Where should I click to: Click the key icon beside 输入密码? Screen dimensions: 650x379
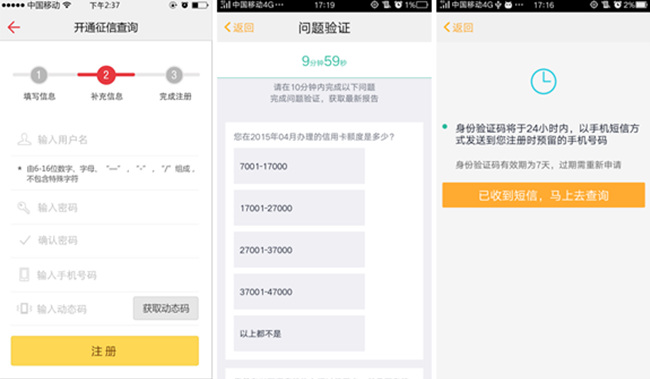click(x=24, y=207)
